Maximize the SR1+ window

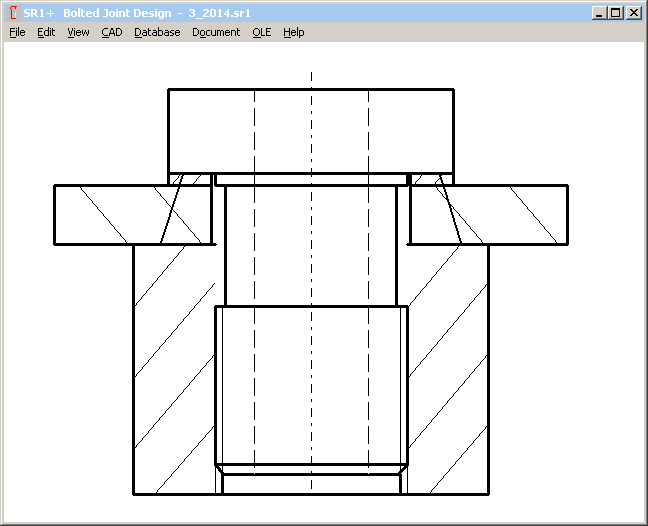pyautogui.click(x=614, y=13)
